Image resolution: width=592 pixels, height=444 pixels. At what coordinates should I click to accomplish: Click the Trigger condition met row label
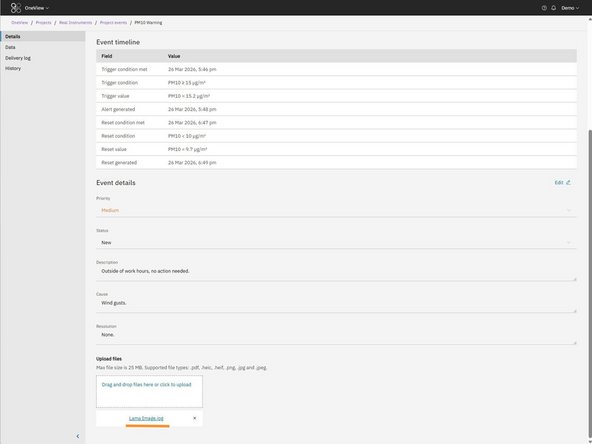(x=124, y=69)
